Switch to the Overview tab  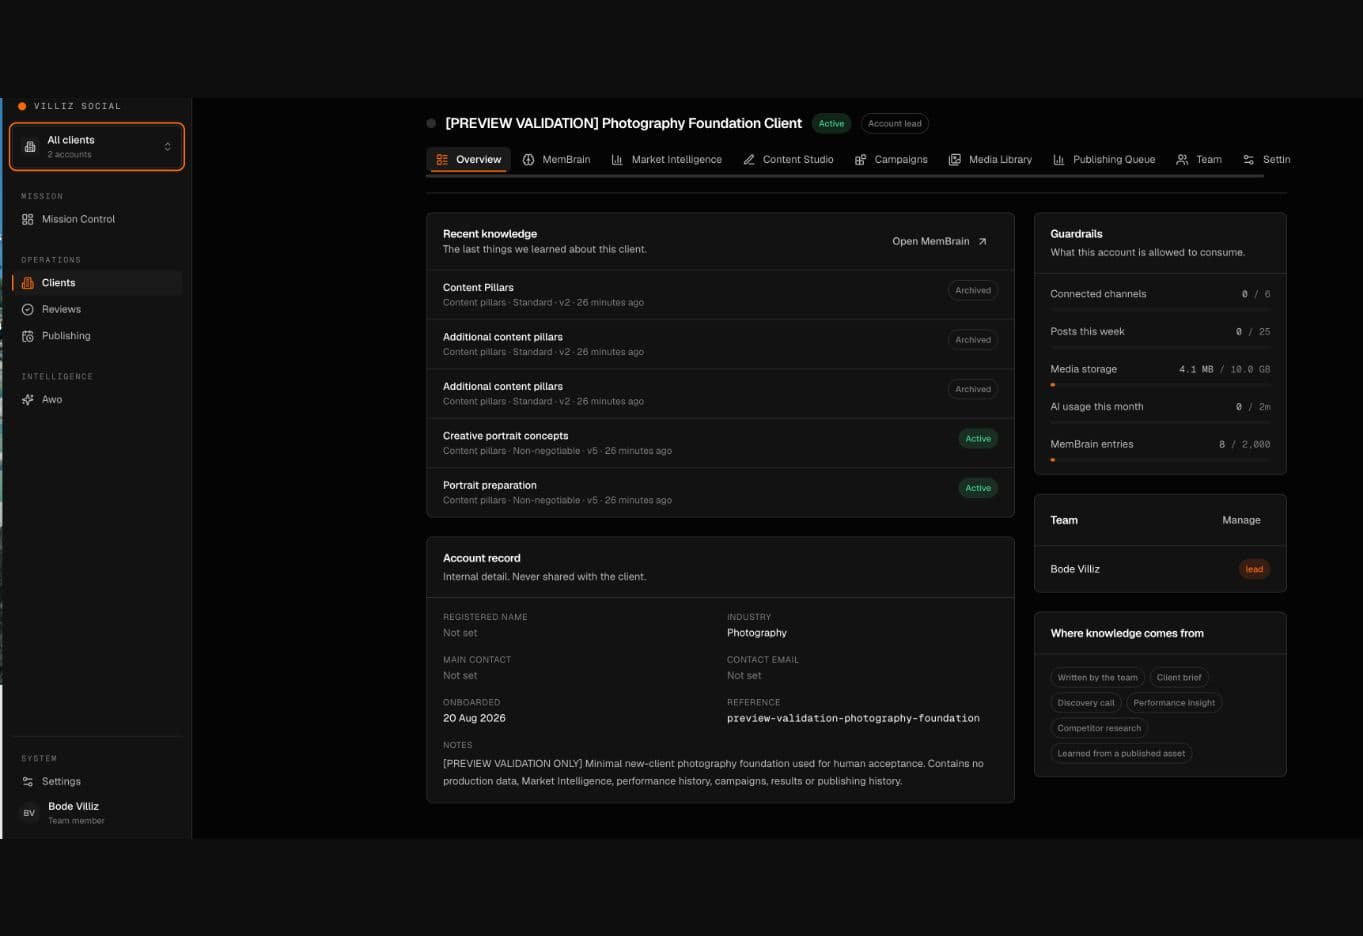click(x=469, y=160)
